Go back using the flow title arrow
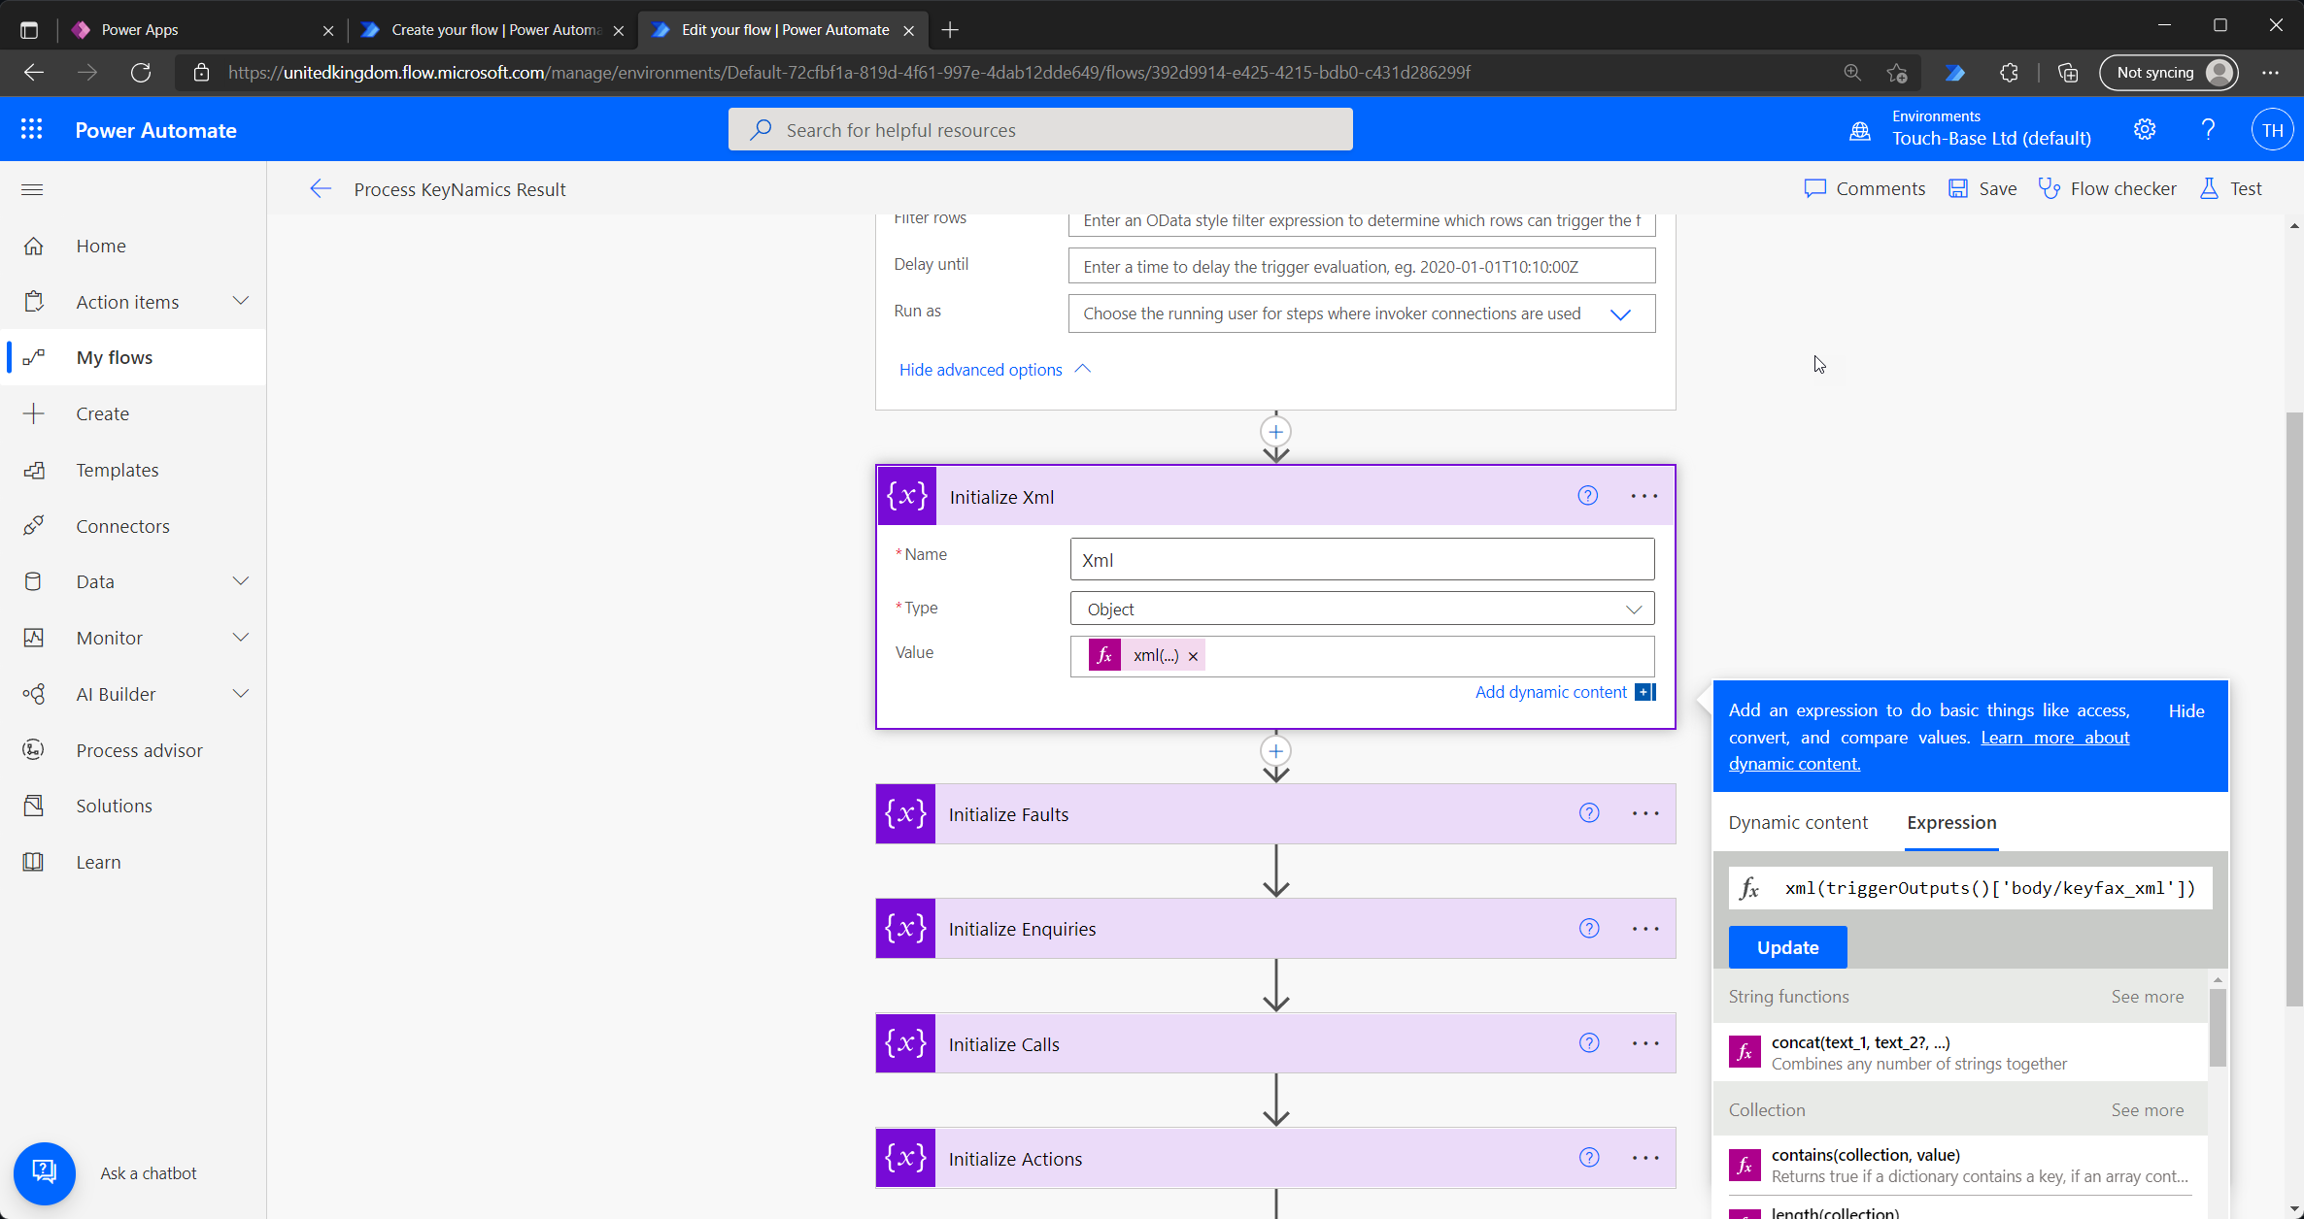 click(320, 189)
